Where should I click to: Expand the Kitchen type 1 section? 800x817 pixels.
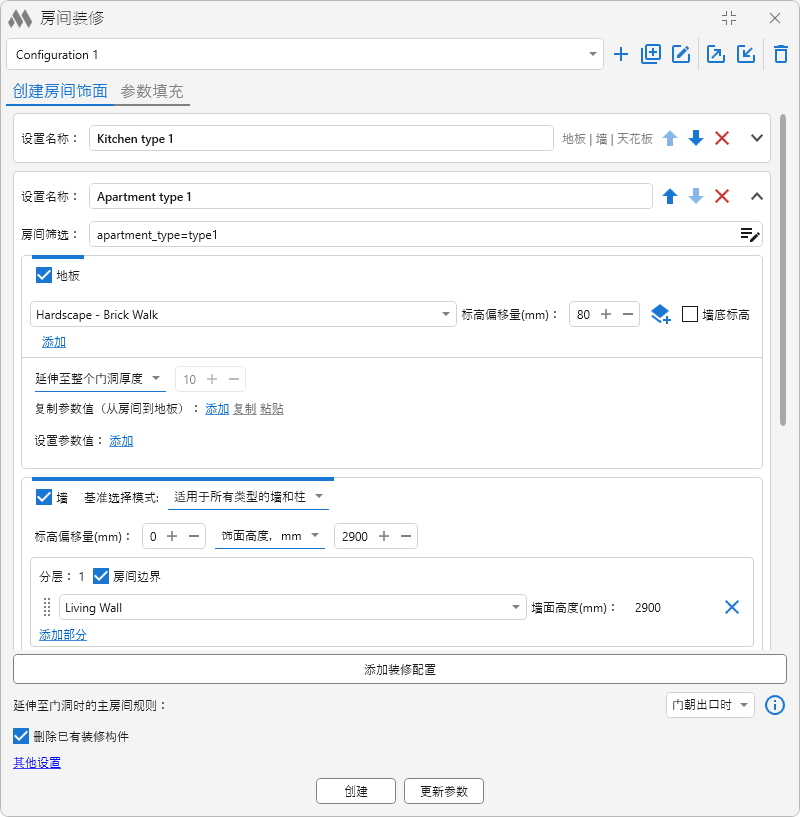point(757,138)
